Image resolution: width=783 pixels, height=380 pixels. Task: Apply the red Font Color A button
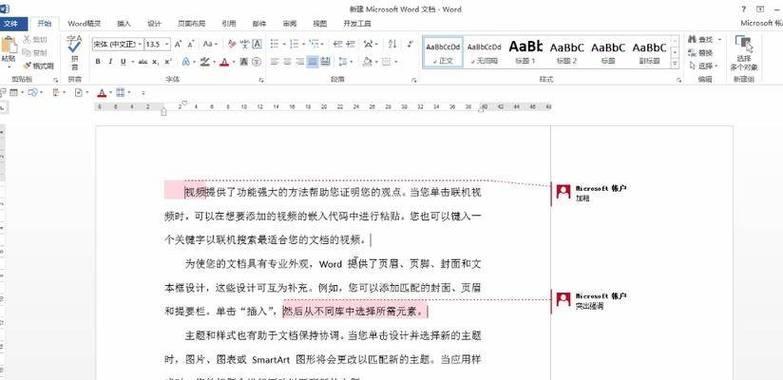tap(224, 62)
